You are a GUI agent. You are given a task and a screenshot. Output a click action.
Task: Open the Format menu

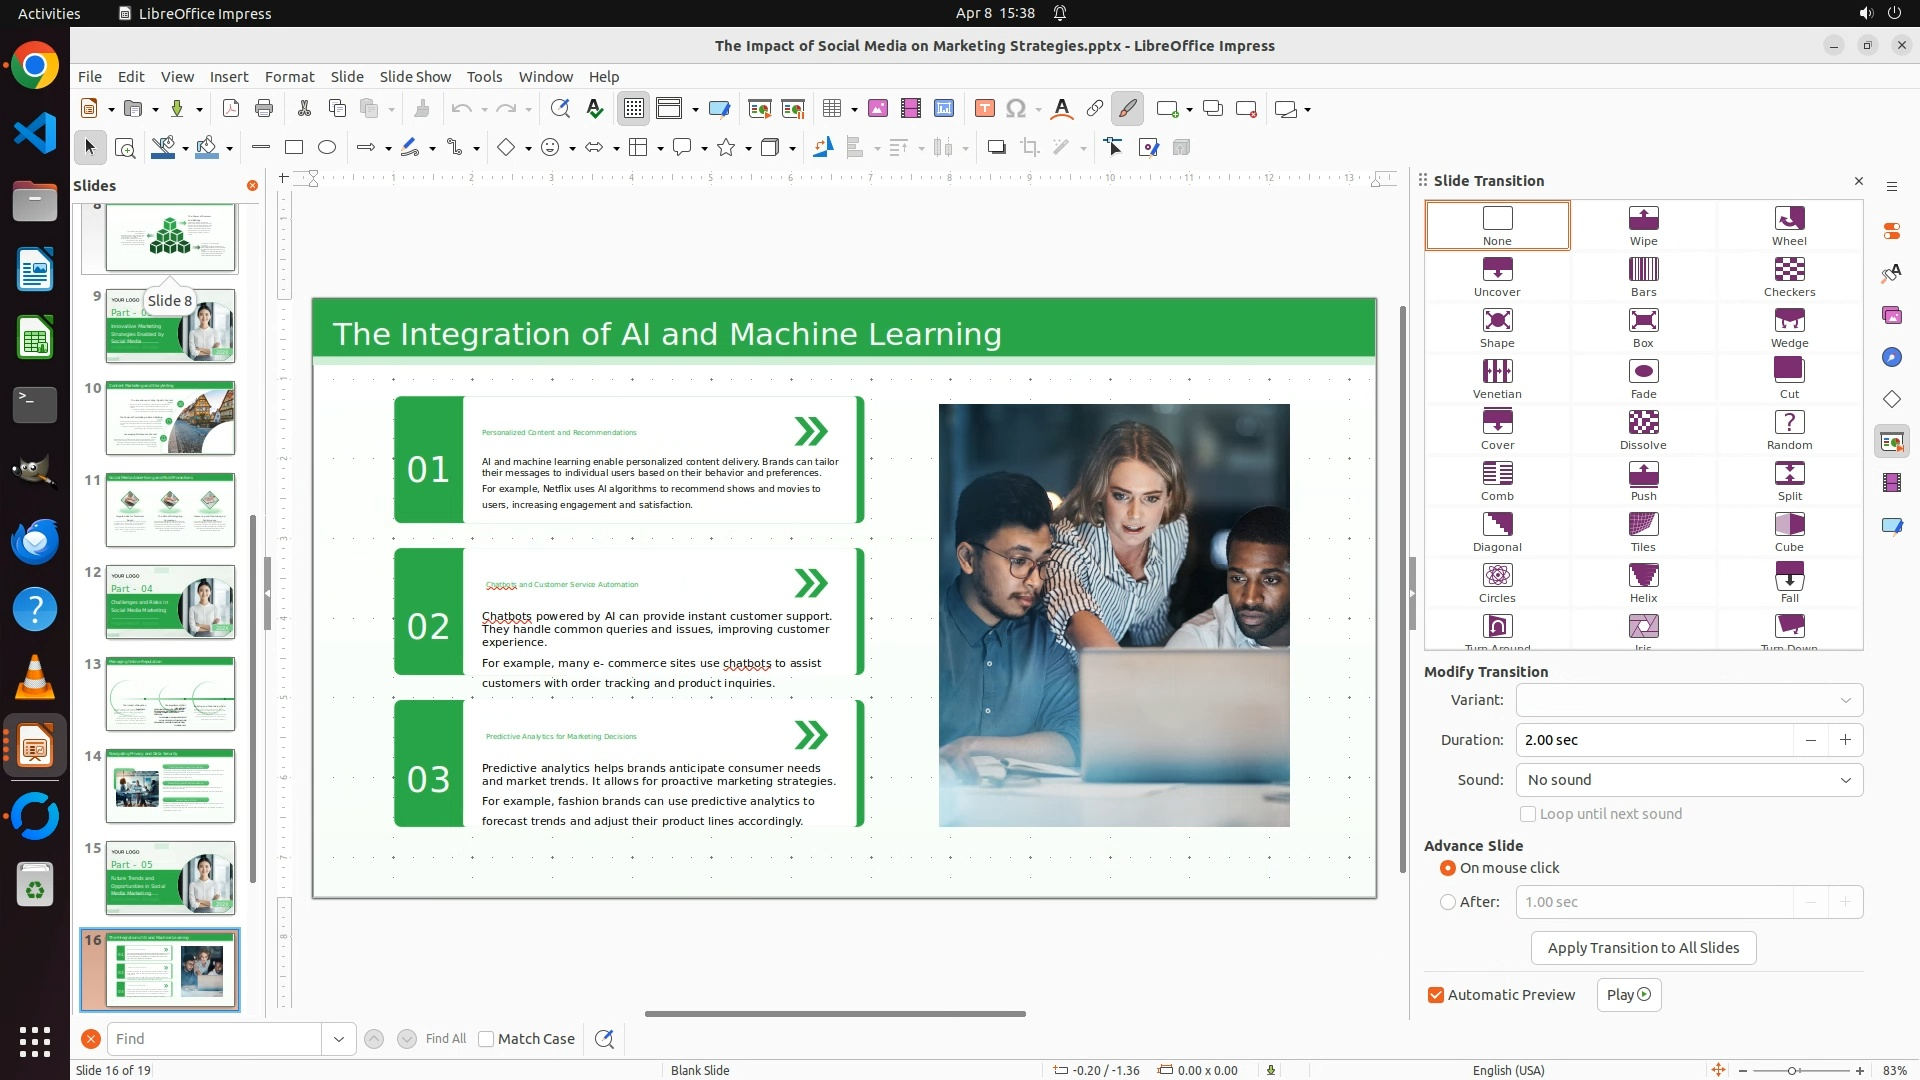[x=289, y=77]
